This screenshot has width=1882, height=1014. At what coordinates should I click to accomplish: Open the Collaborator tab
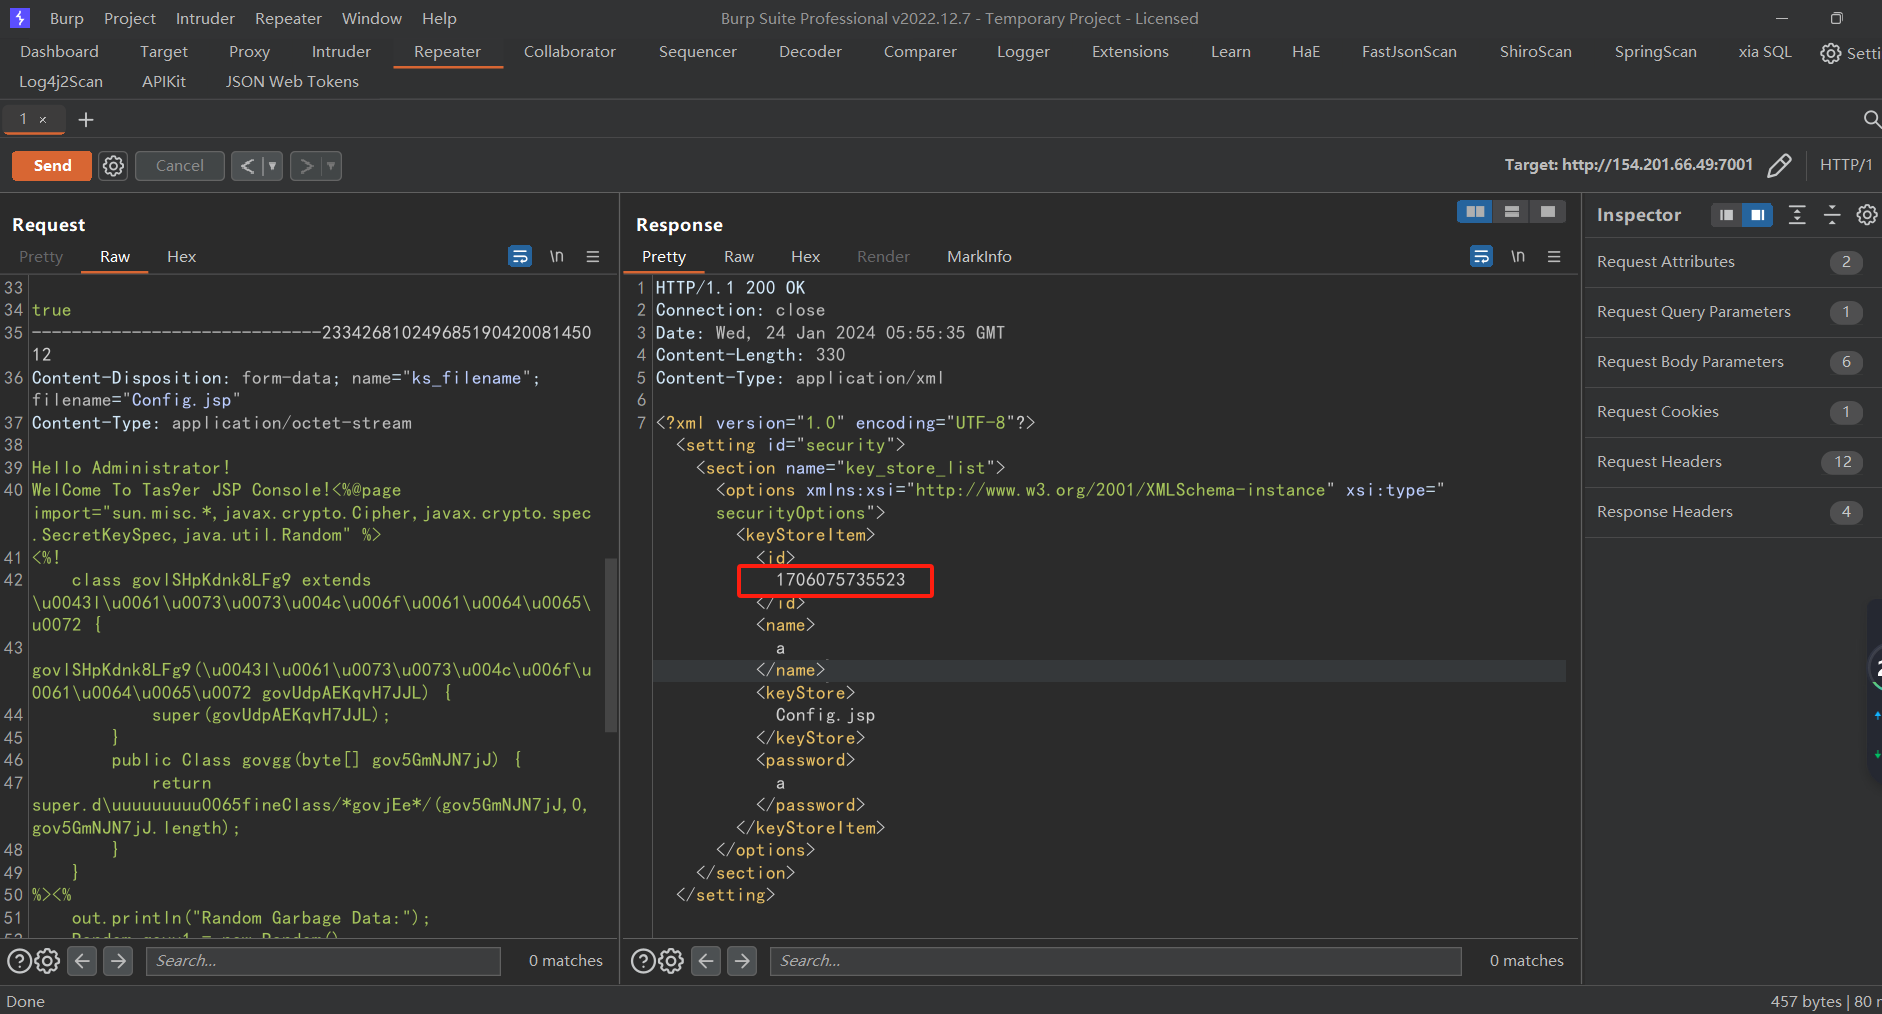570,52
